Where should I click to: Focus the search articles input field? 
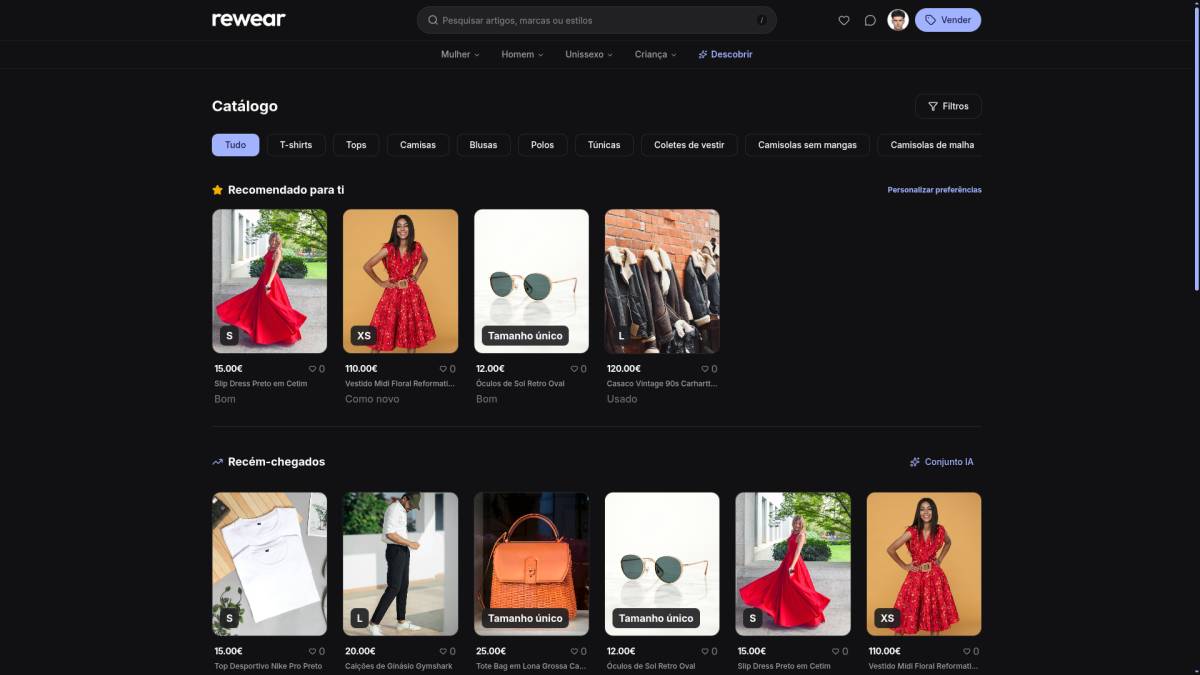(x=597, y=20)
